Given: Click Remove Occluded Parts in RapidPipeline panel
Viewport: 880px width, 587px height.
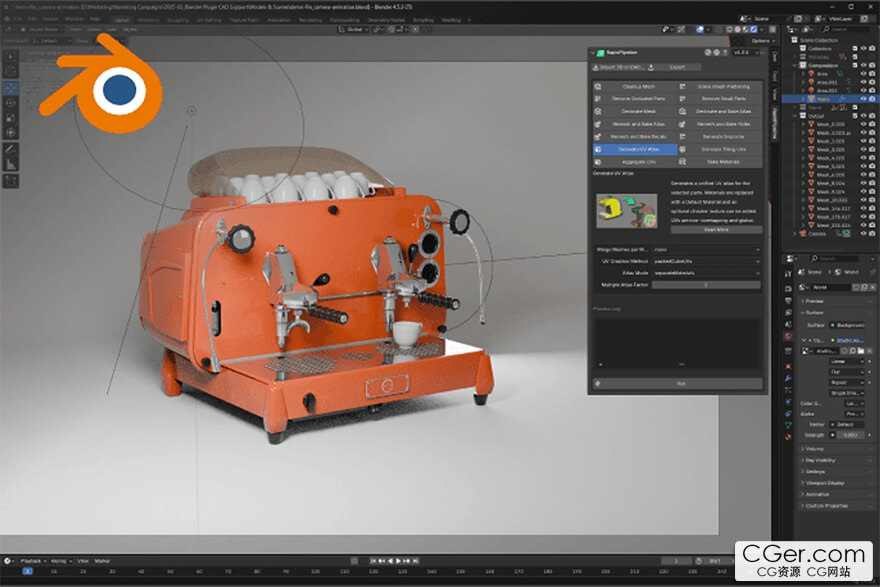Looking at the screenshot, I should pyautogui.click(x=637, y=99).
